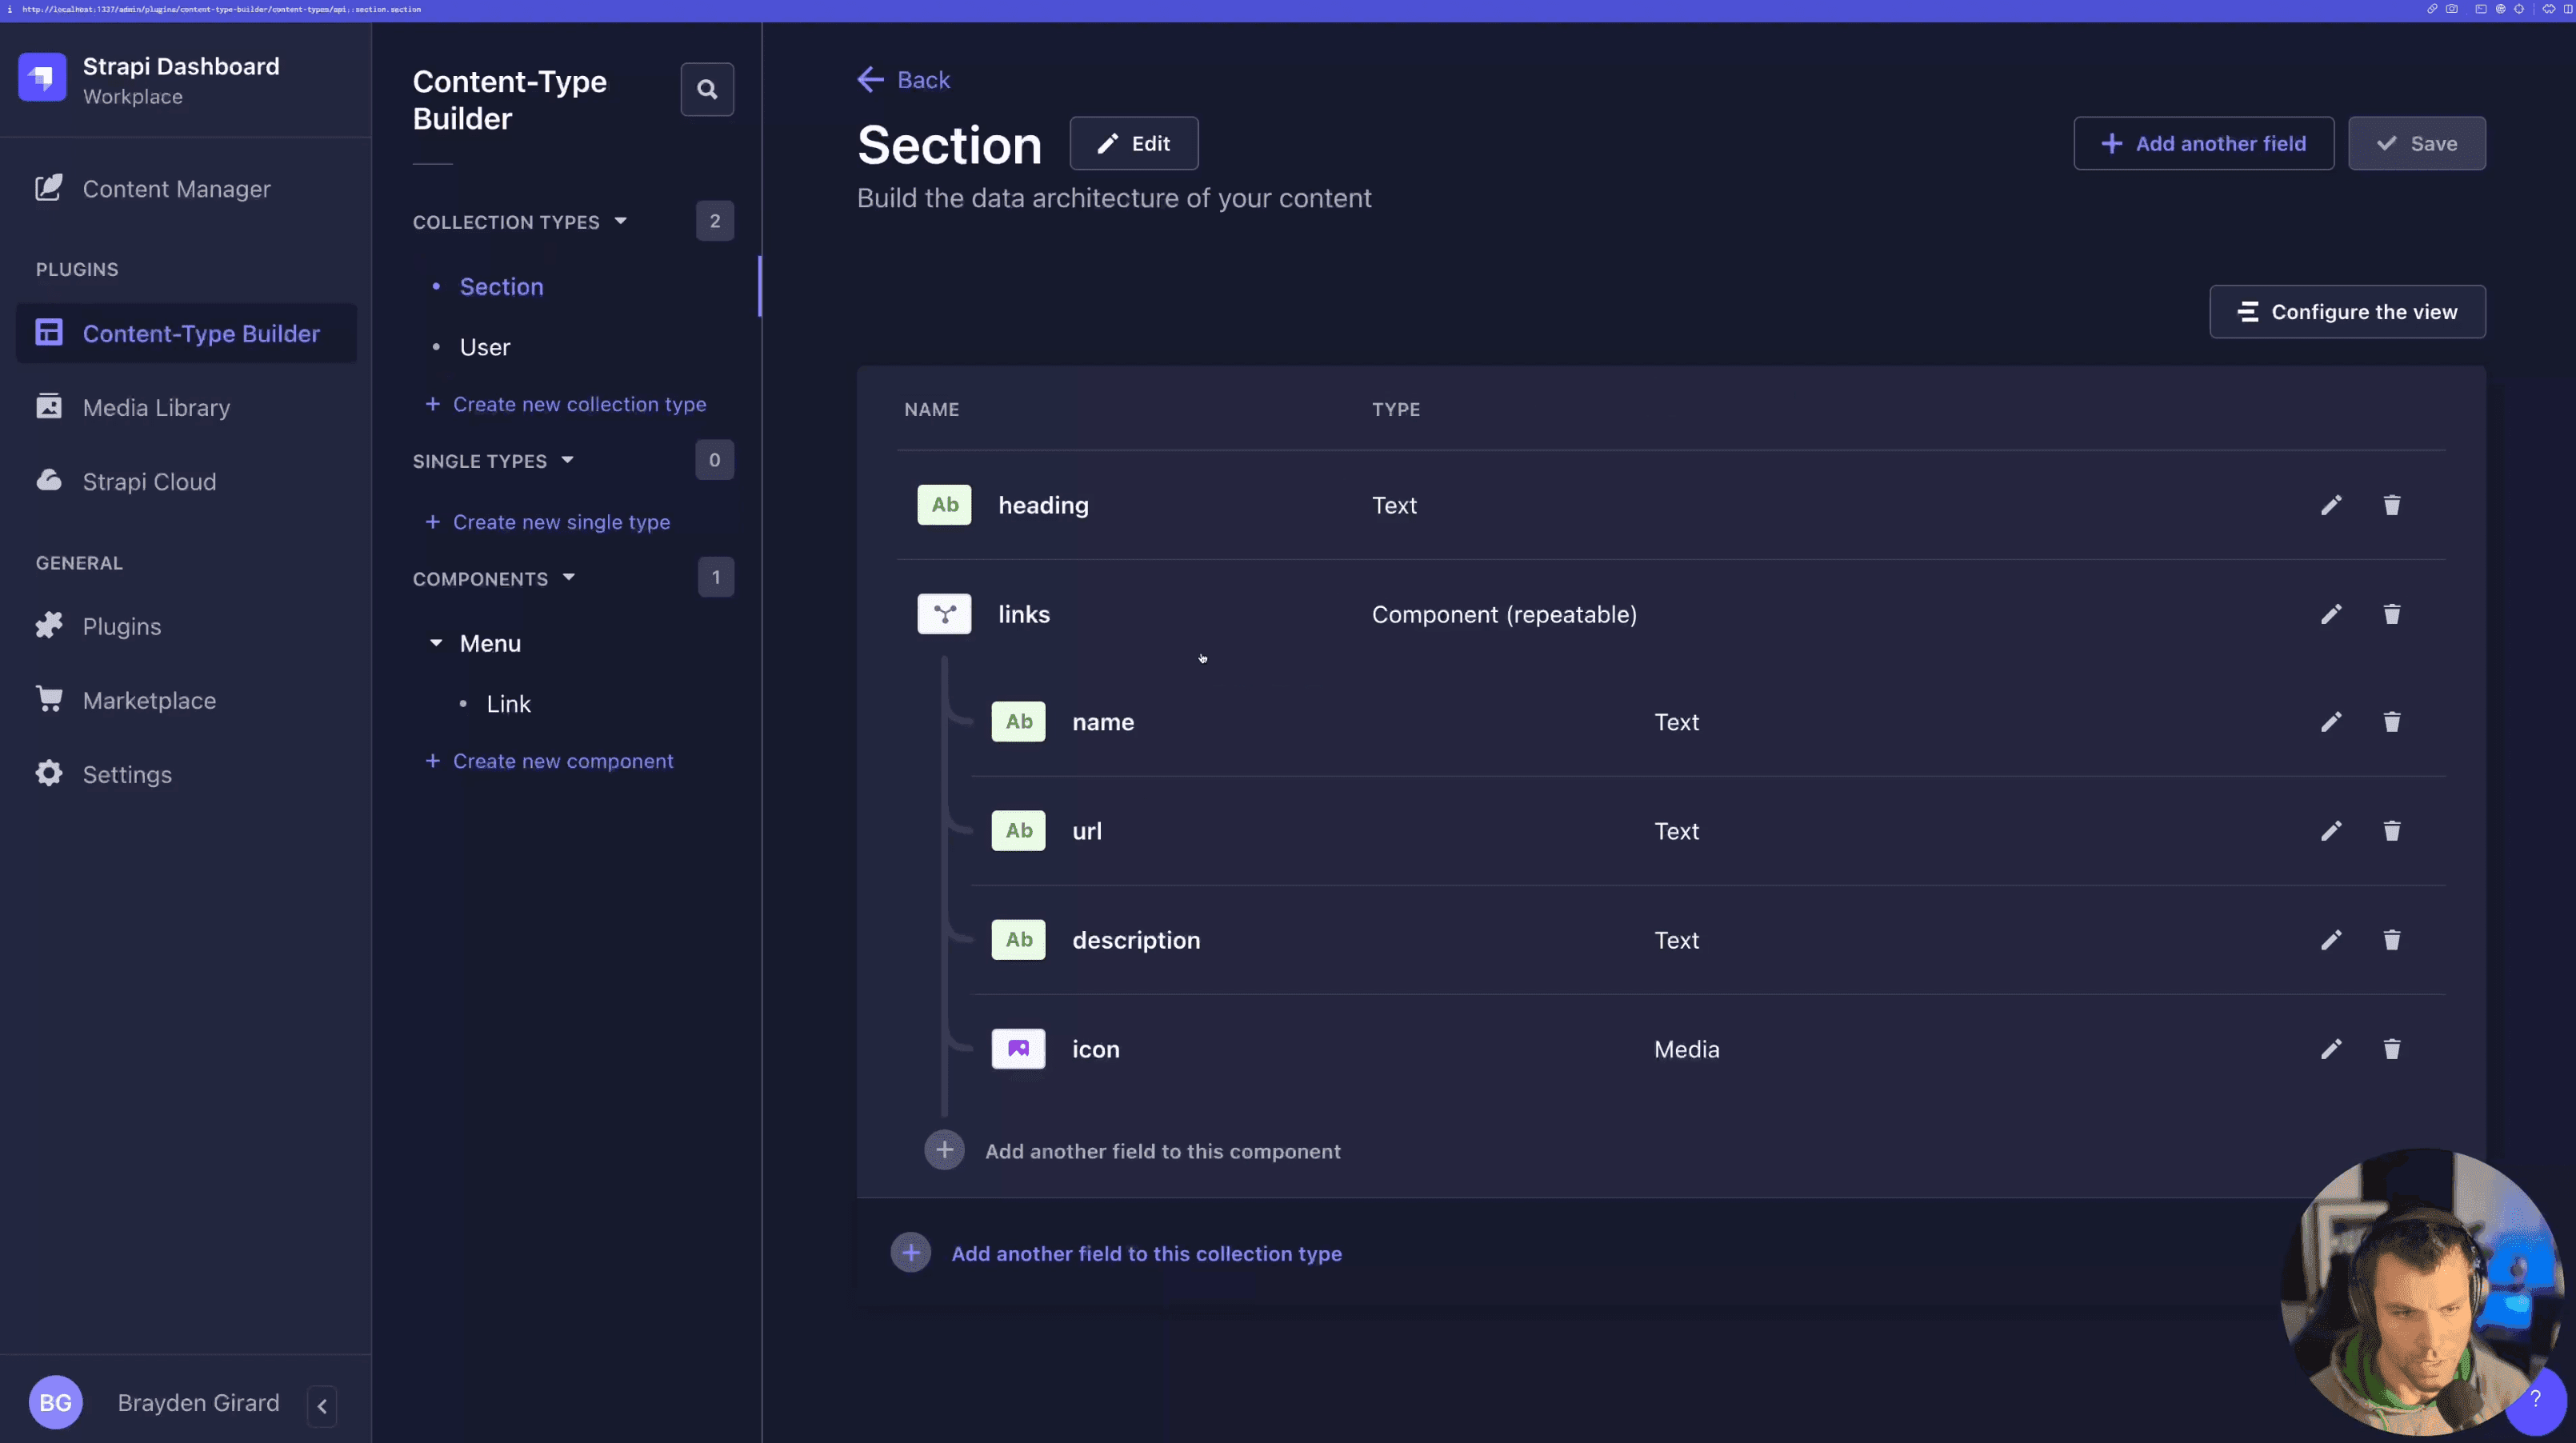Open Brayden Girard profile avatar
This screenshot has width=2576, height=1443.
(x=55, y=1402)
